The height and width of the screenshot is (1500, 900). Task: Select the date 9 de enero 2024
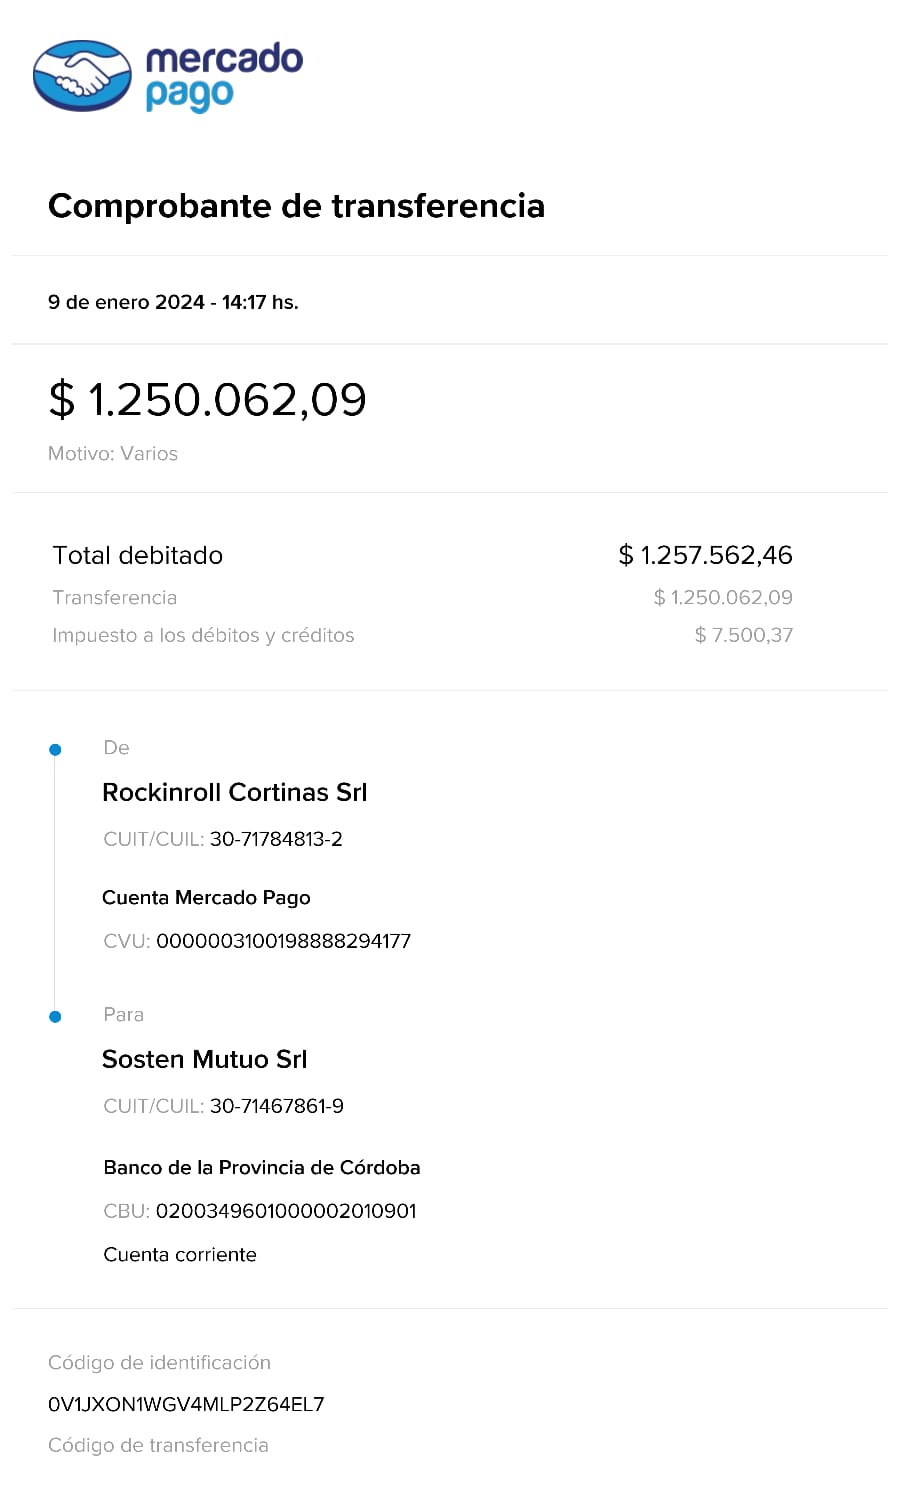[126, 302]
